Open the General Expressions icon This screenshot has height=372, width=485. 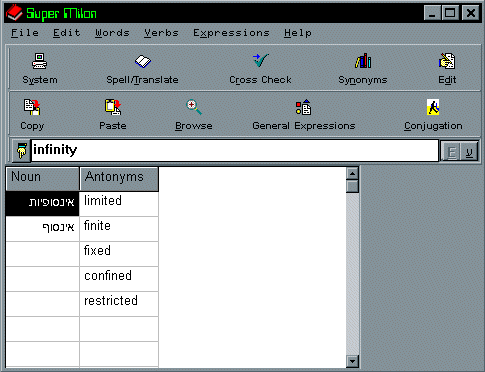pos(303,107)
